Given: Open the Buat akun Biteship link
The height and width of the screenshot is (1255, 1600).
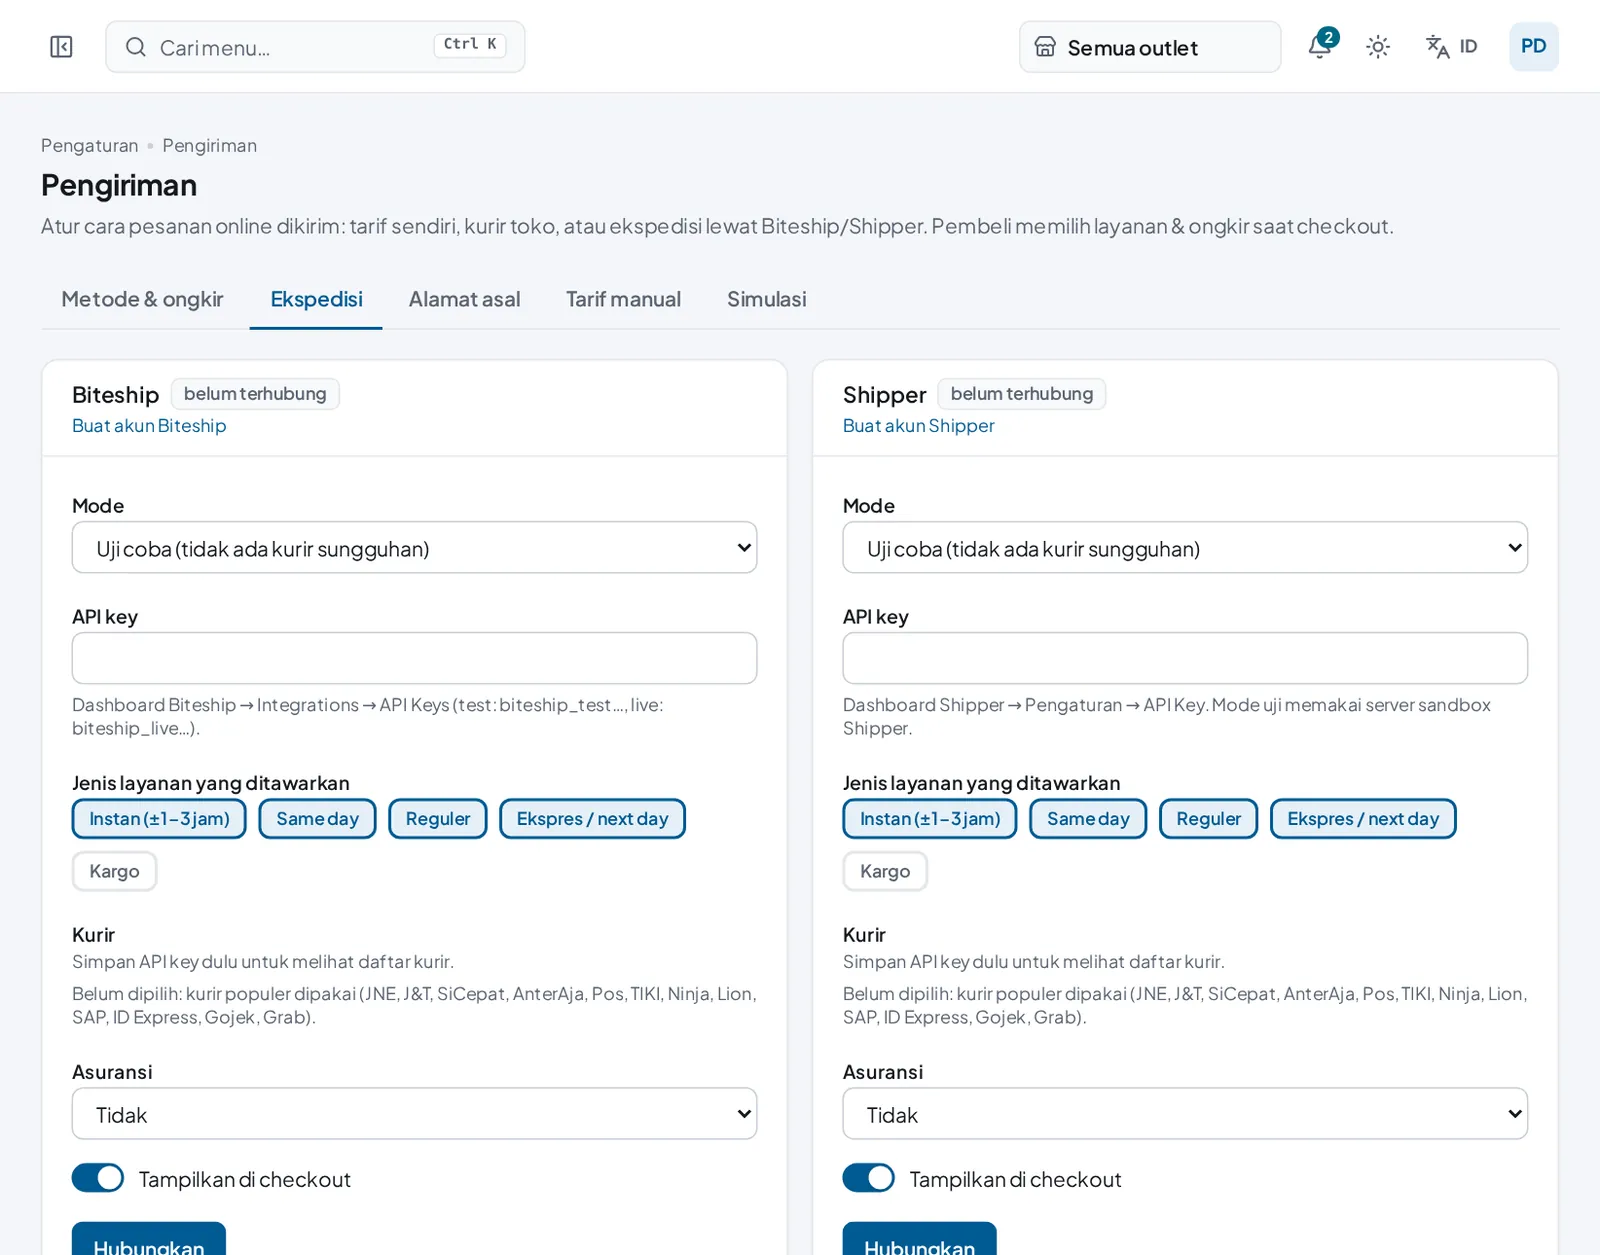Looking at the screenshot, I should 149,426.
